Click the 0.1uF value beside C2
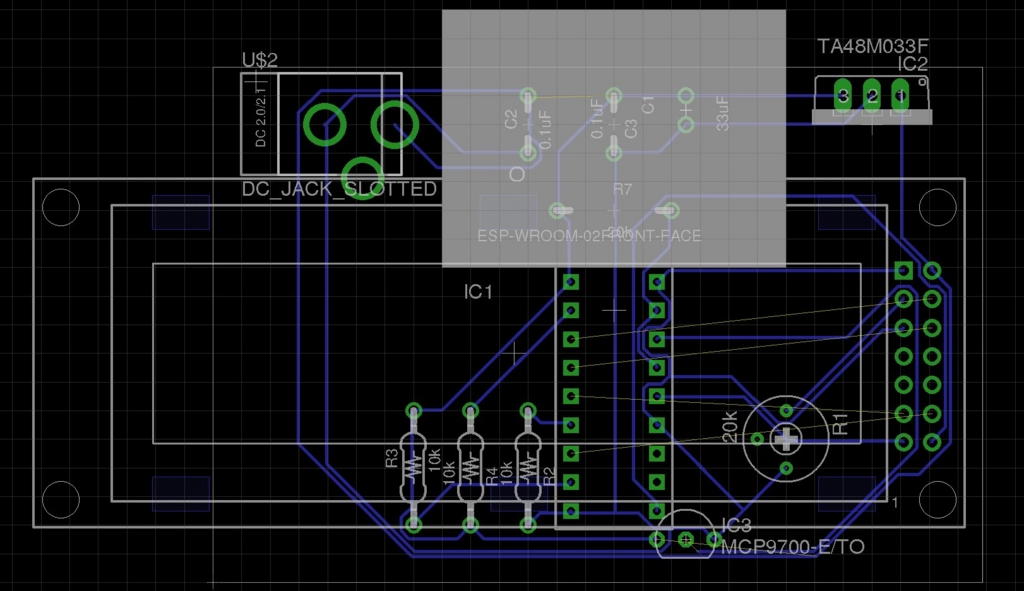The width and height of the screenshot is (1024, 591). (546, 130)
